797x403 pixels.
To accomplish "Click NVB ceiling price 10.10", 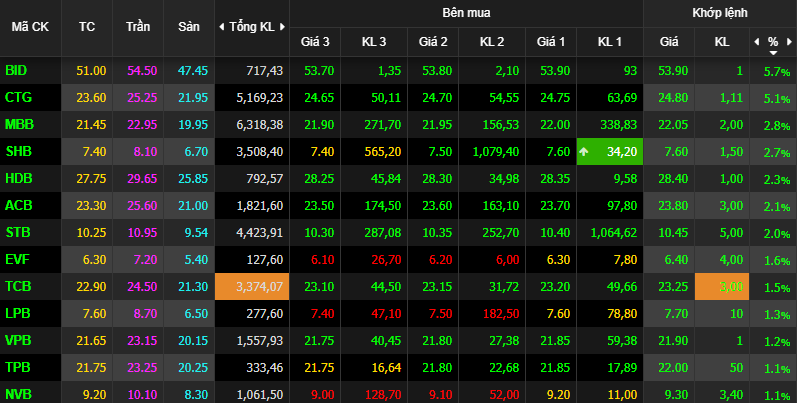I will click(x=142, y=394).
